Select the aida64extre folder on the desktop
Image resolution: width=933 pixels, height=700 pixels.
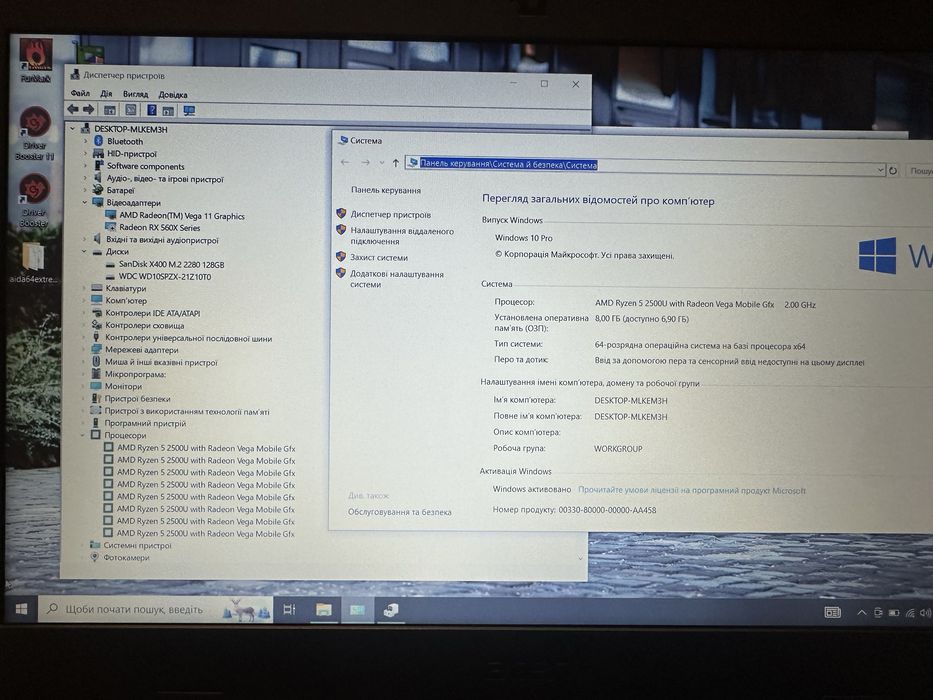pyautogui.click(x=33, y=262)
